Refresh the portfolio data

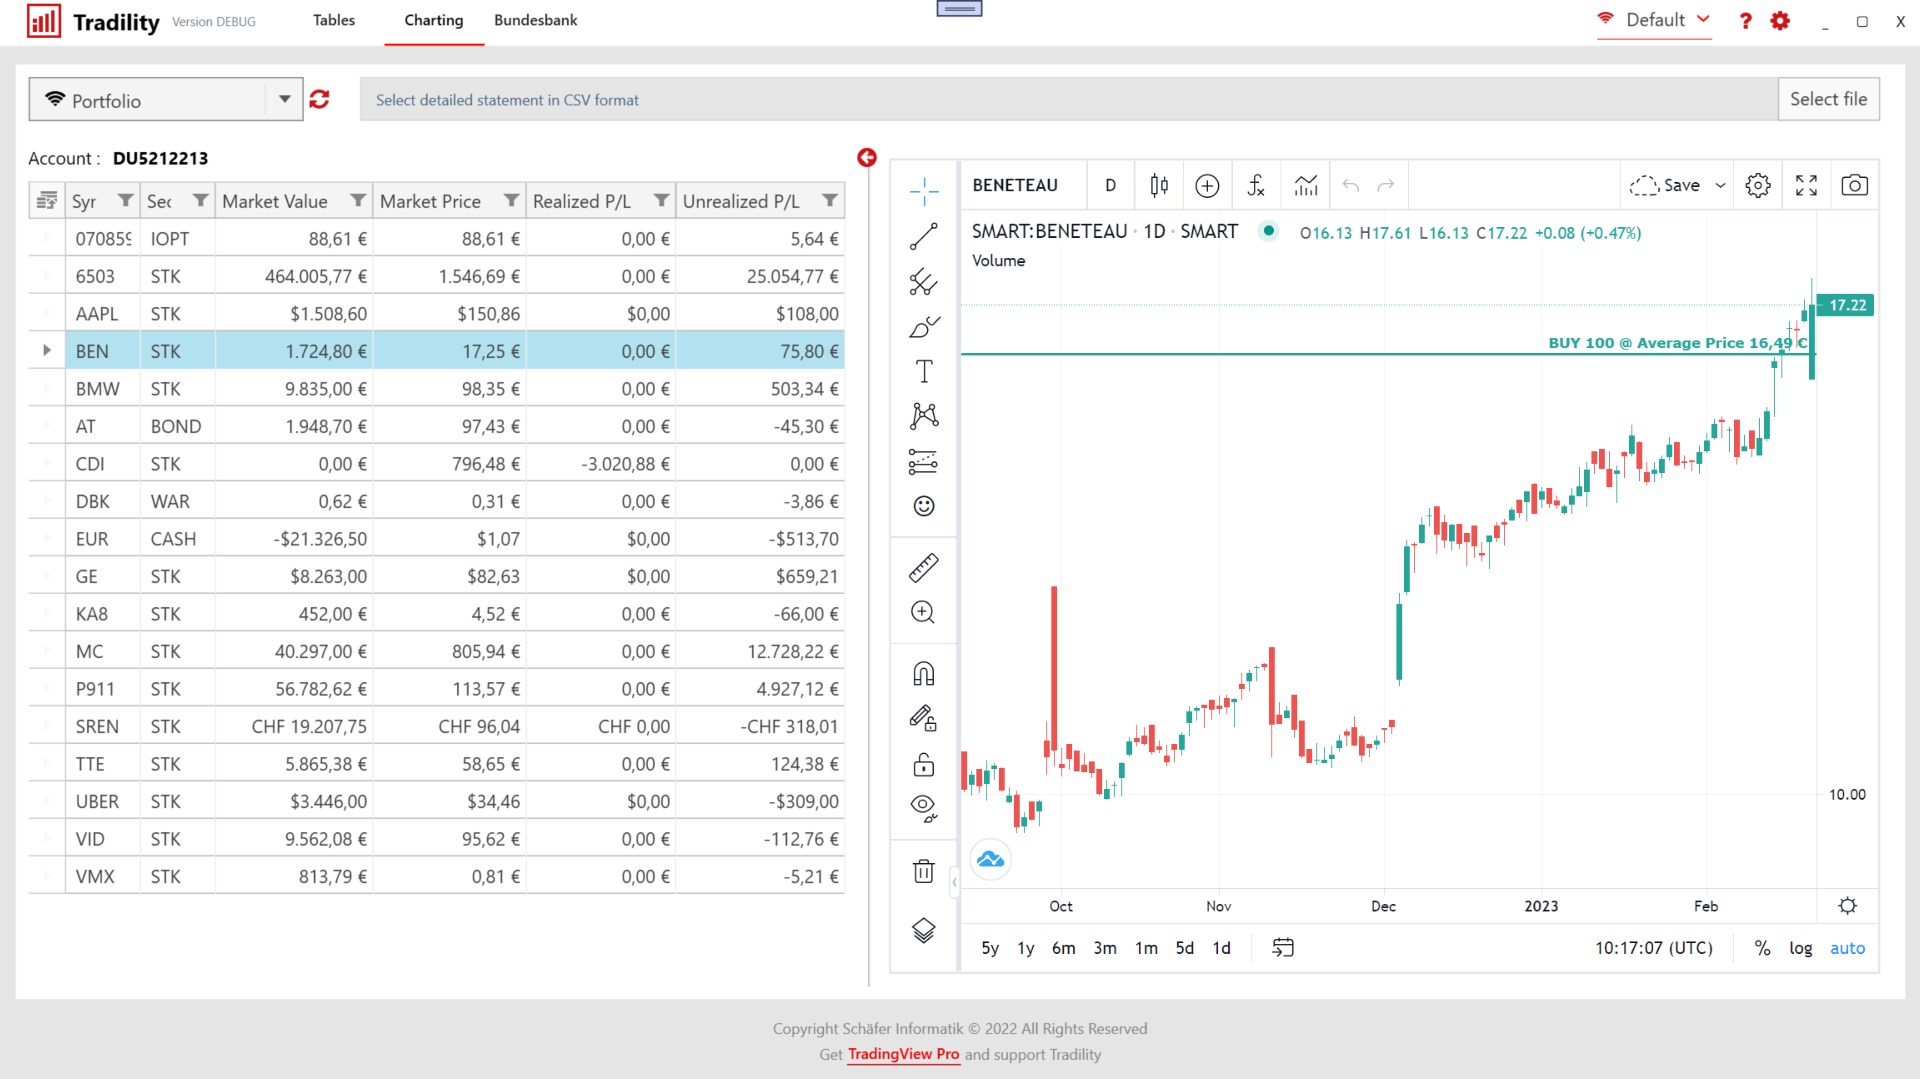(320, 99)
